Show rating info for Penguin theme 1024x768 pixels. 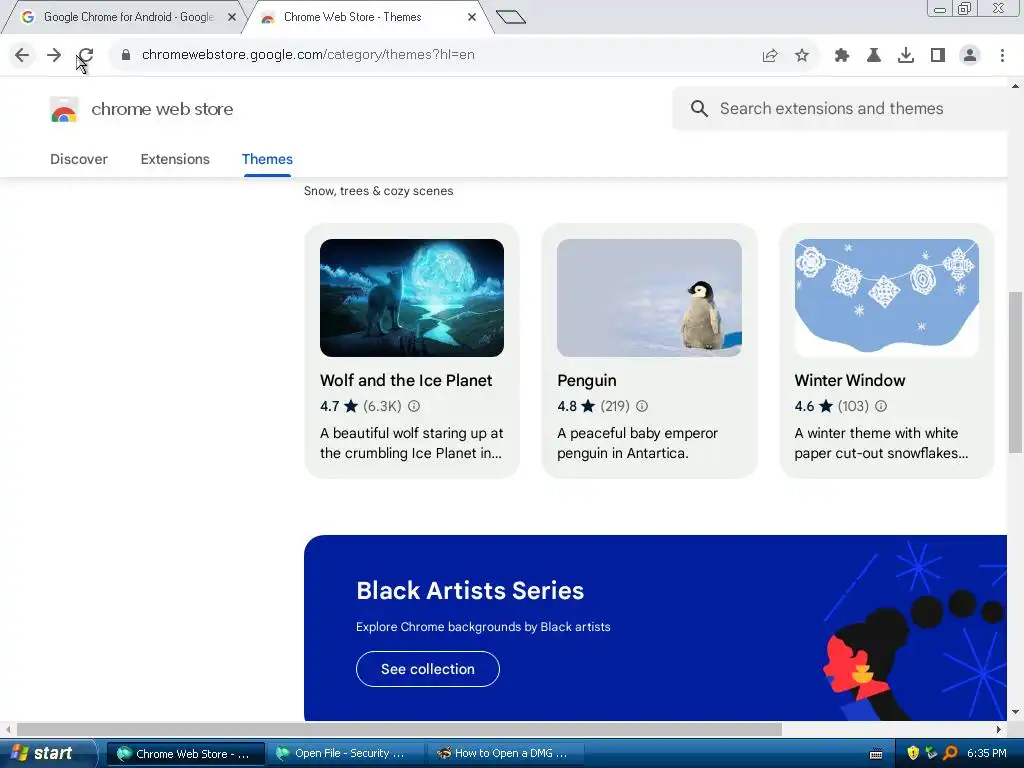click(642, 406)
